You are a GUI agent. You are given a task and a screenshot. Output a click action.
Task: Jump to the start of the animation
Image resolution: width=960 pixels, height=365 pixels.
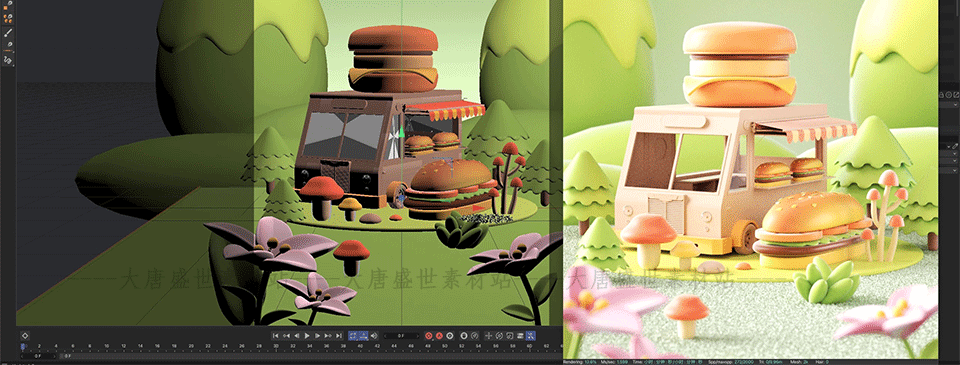click(x=276, y=336)
